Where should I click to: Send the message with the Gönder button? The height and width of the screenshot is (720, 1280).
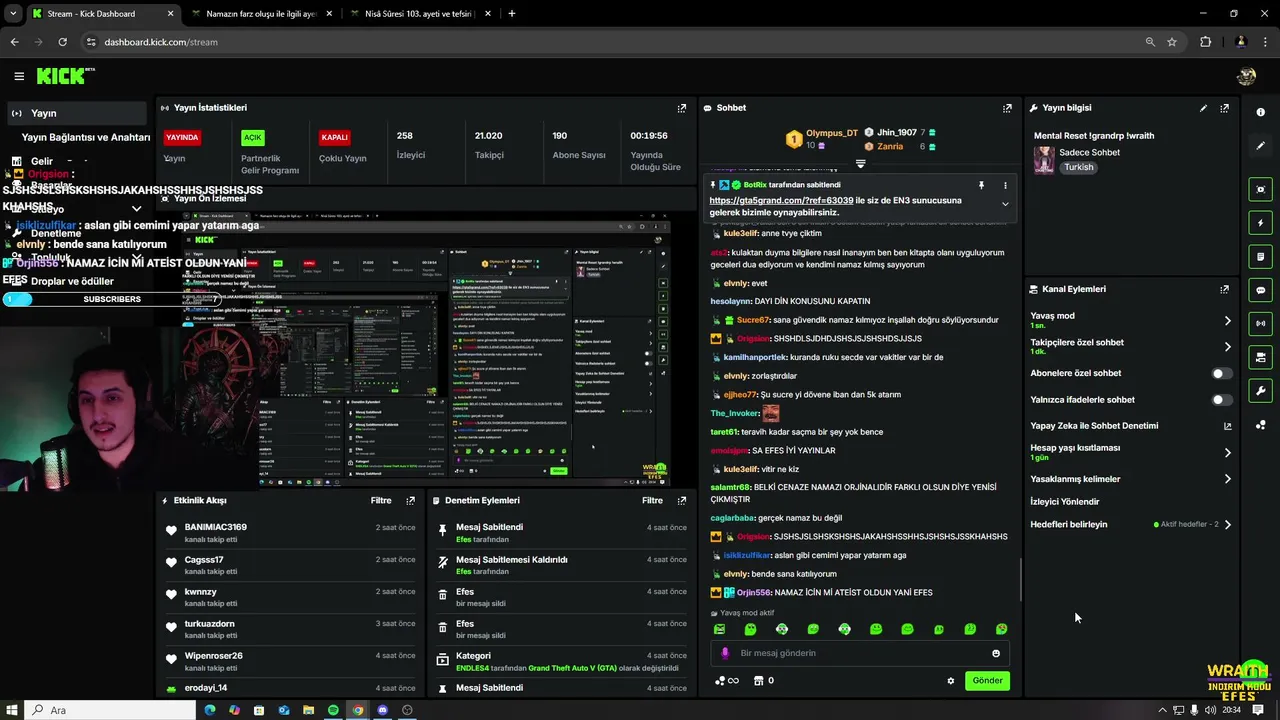pyautogui.click(x=987, y=681)
